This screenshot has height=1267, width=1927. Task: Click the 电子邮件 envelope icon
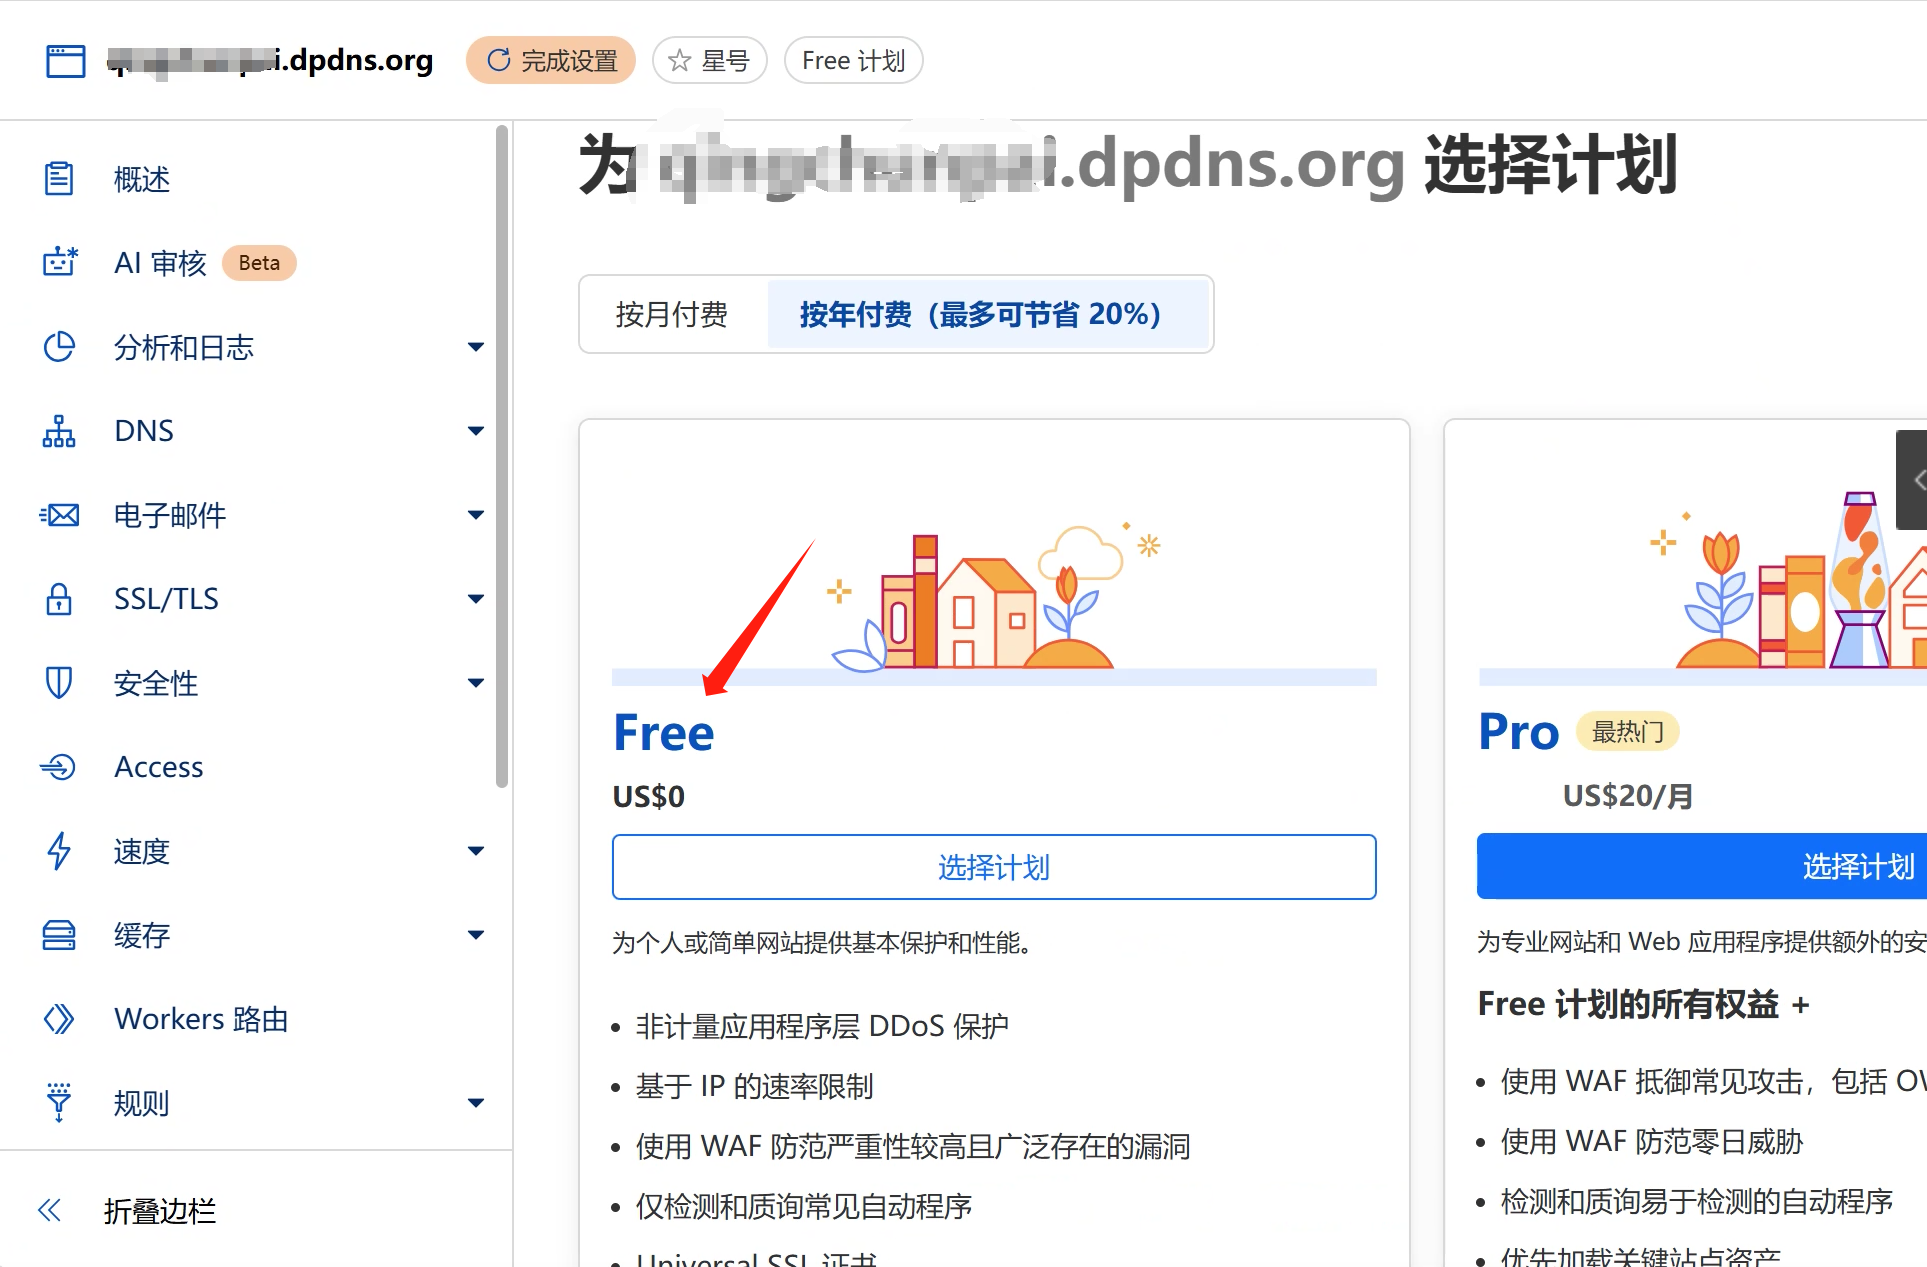click(59, 515)
